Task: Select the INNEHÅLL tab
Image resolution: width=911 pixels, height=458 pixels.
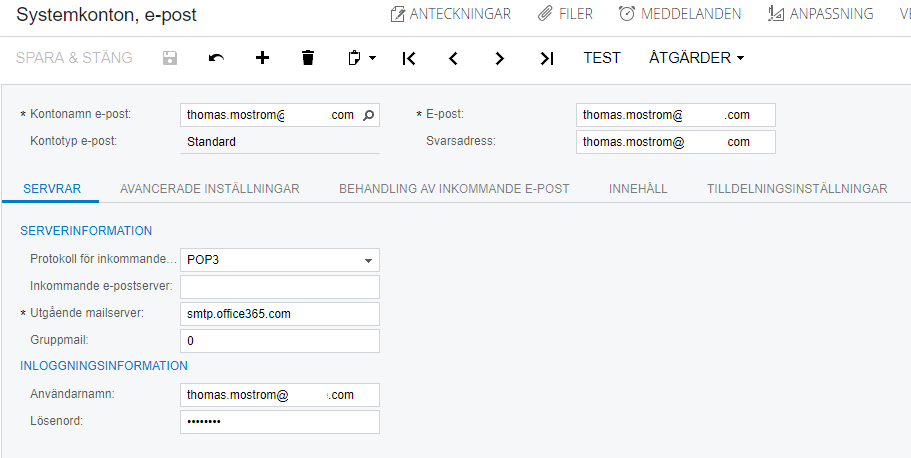Action: pos(638,188)
